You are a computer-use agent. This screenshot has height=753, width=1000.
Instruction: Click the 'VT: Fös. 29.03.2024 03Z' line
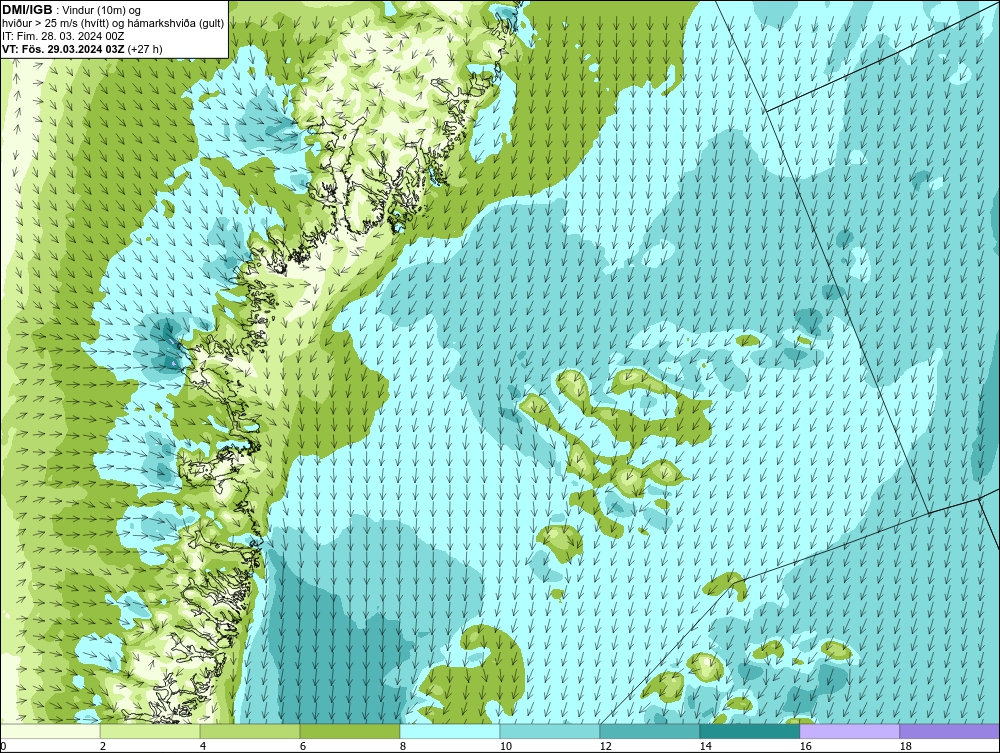[64, 49]
